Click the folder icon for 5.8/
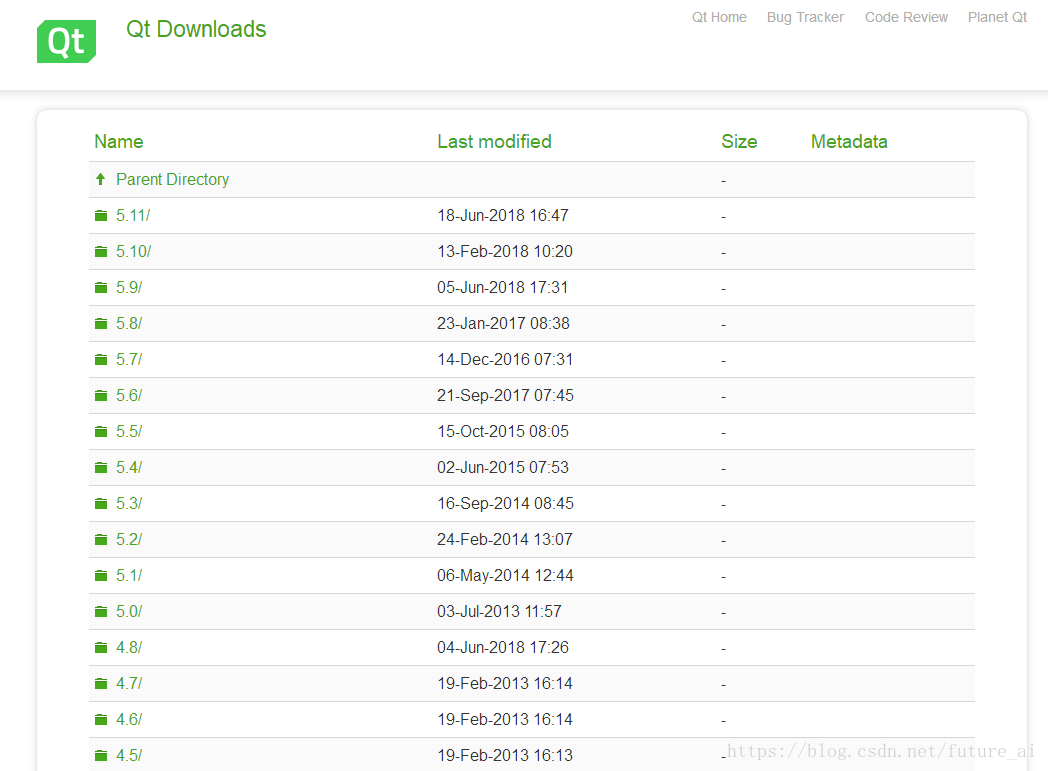 pos(101,323)
